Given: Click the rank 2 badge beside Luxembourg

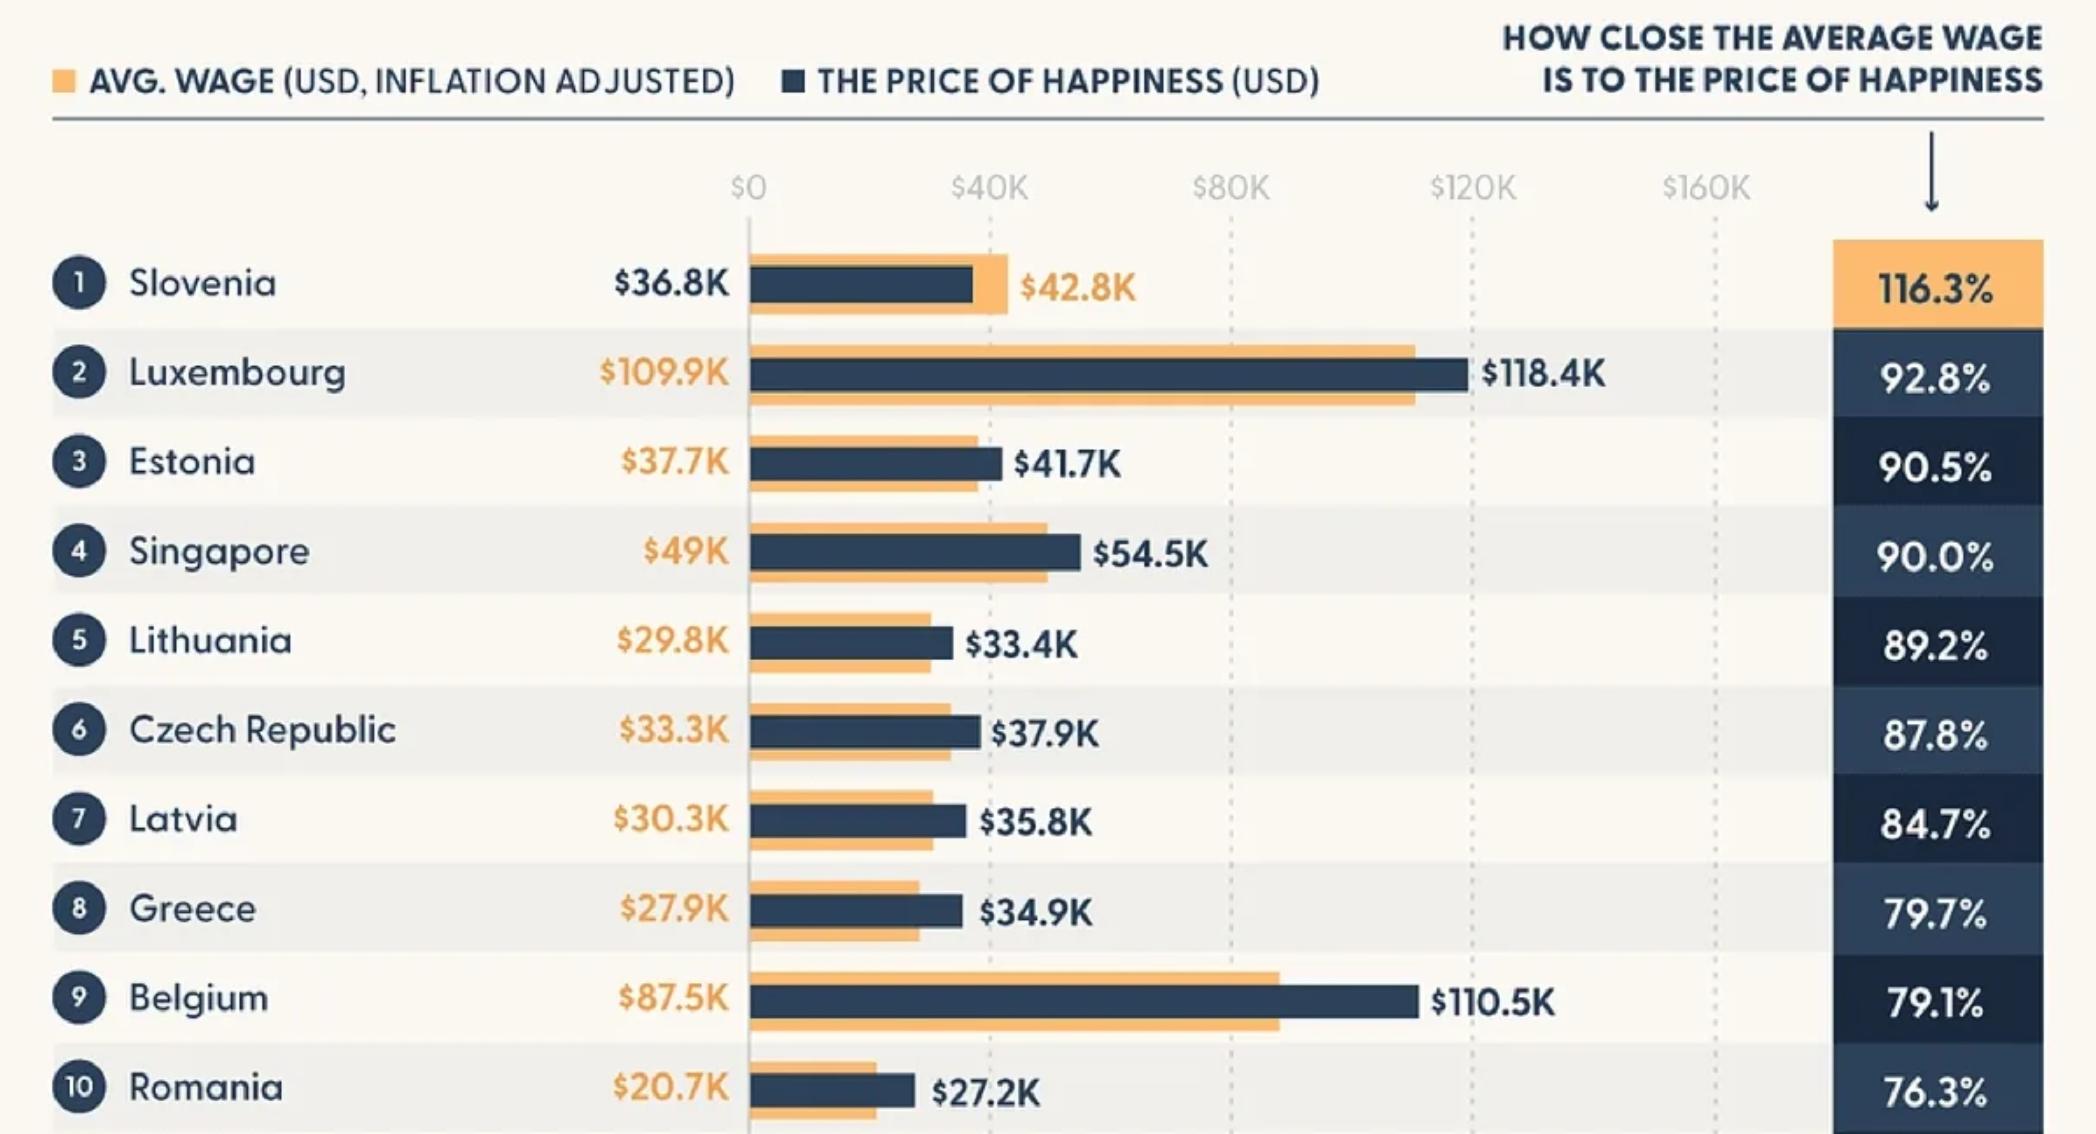Looking at the screenshot, I should [79, 372].
